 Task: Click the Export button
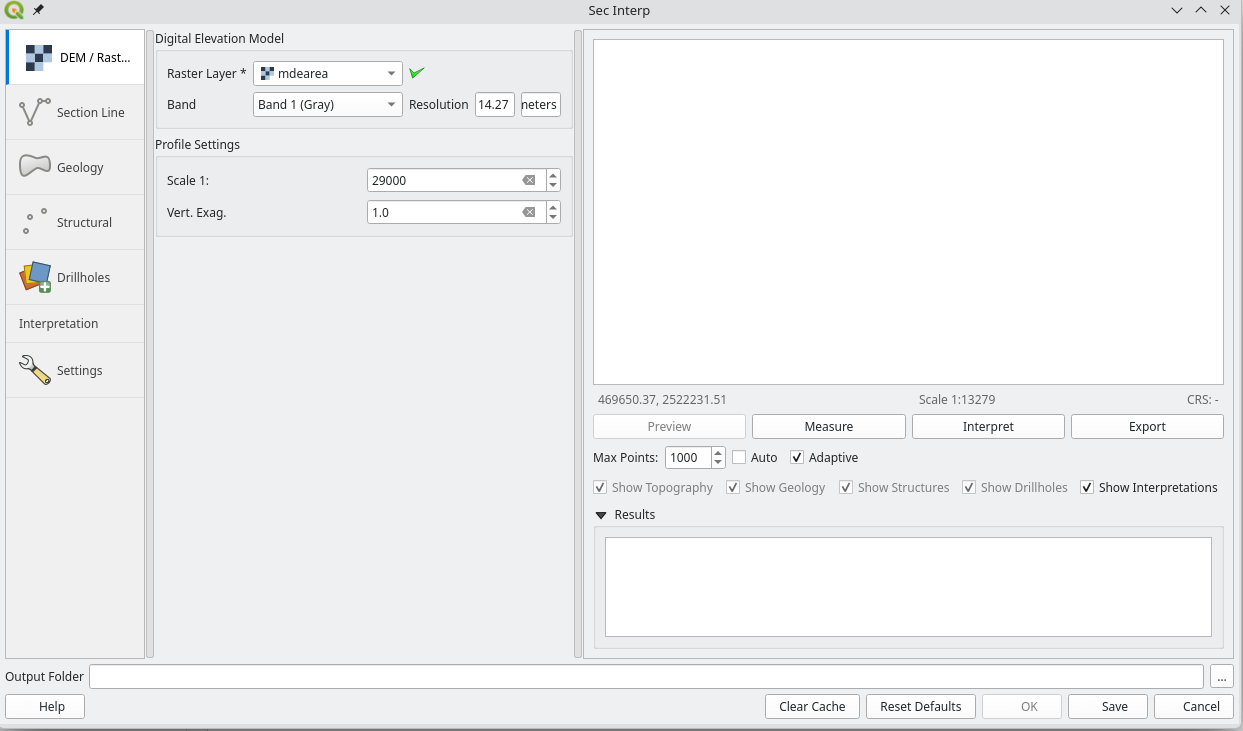tap(1147, 426)
